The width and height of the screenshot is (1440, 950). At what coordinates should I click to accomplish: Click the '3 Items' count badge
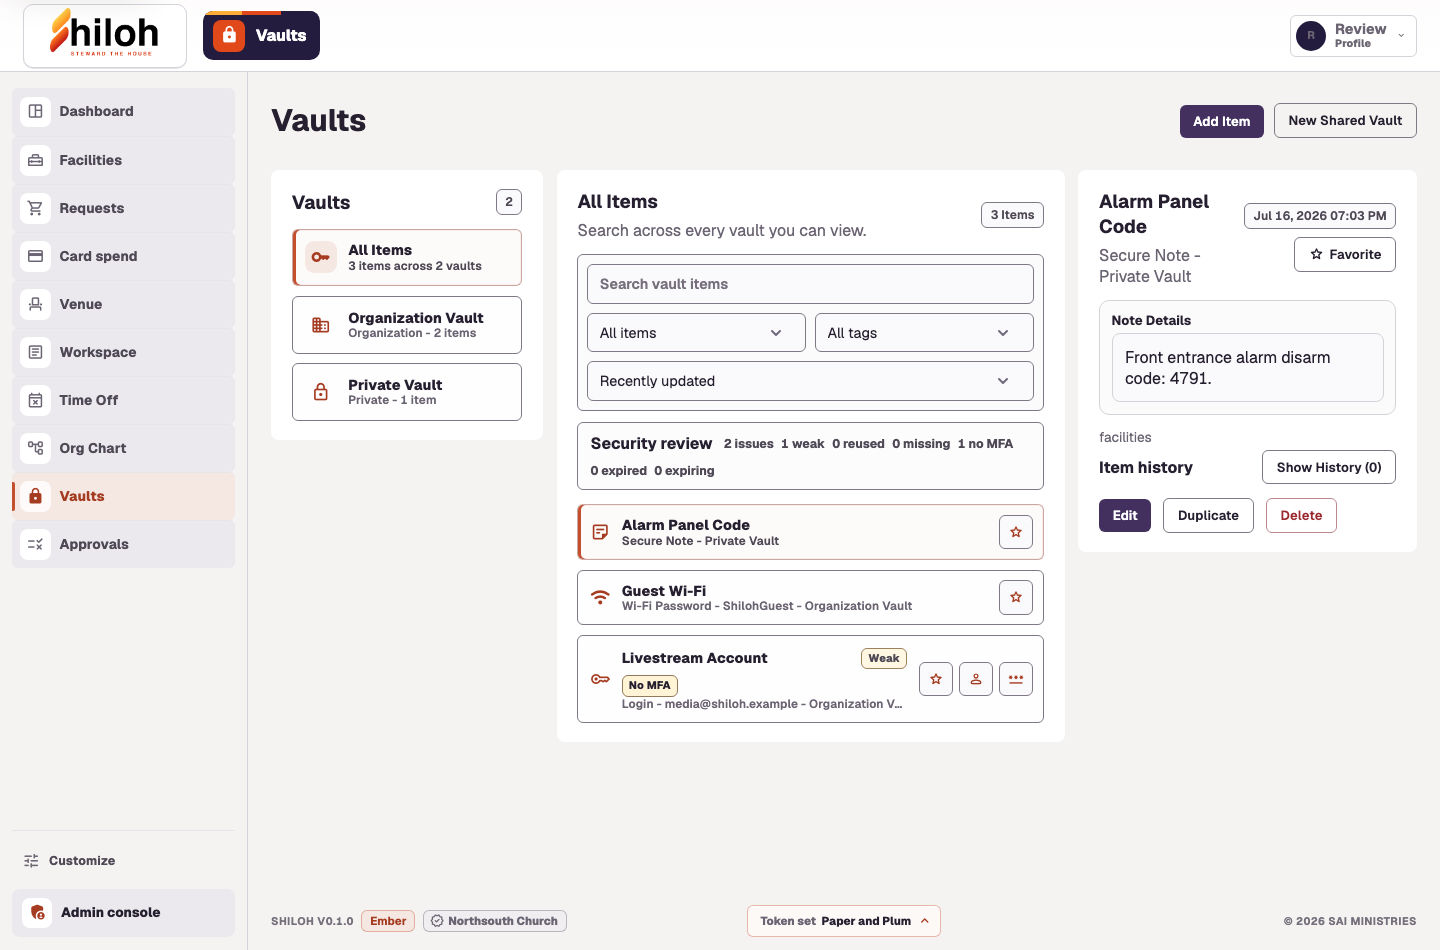click(1012, 215)
